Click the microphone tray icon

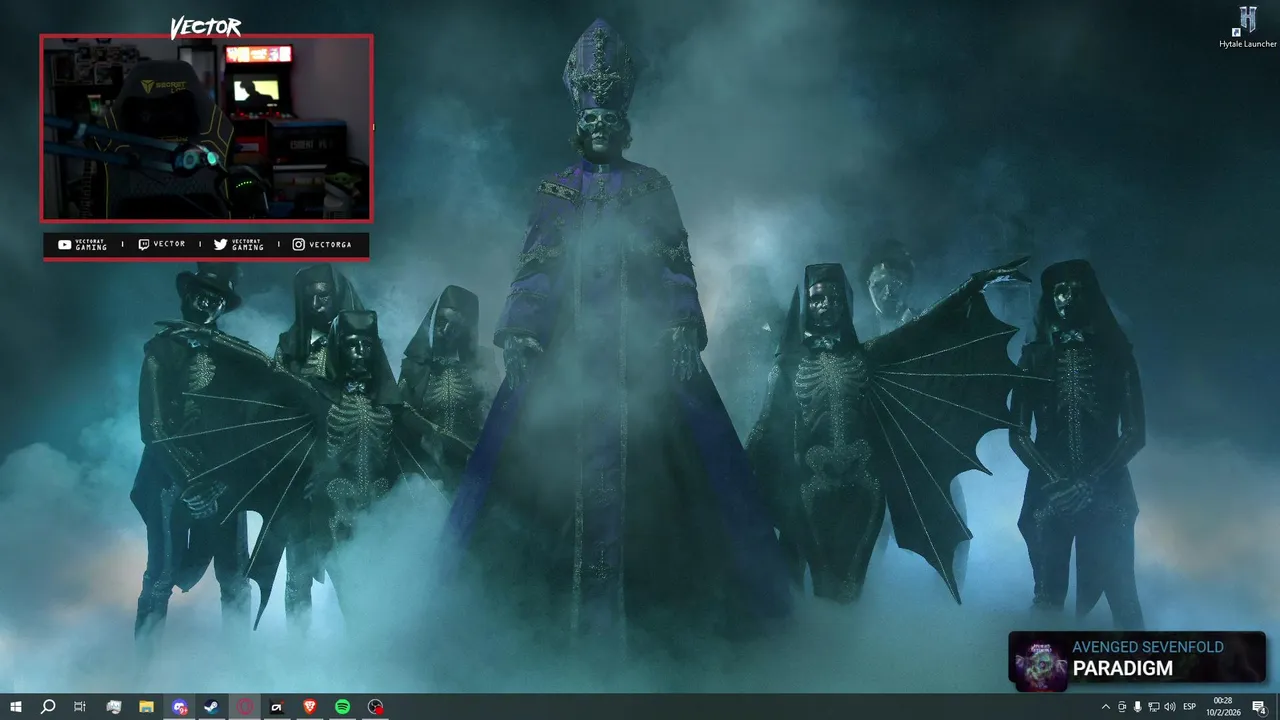point(1138,707)
